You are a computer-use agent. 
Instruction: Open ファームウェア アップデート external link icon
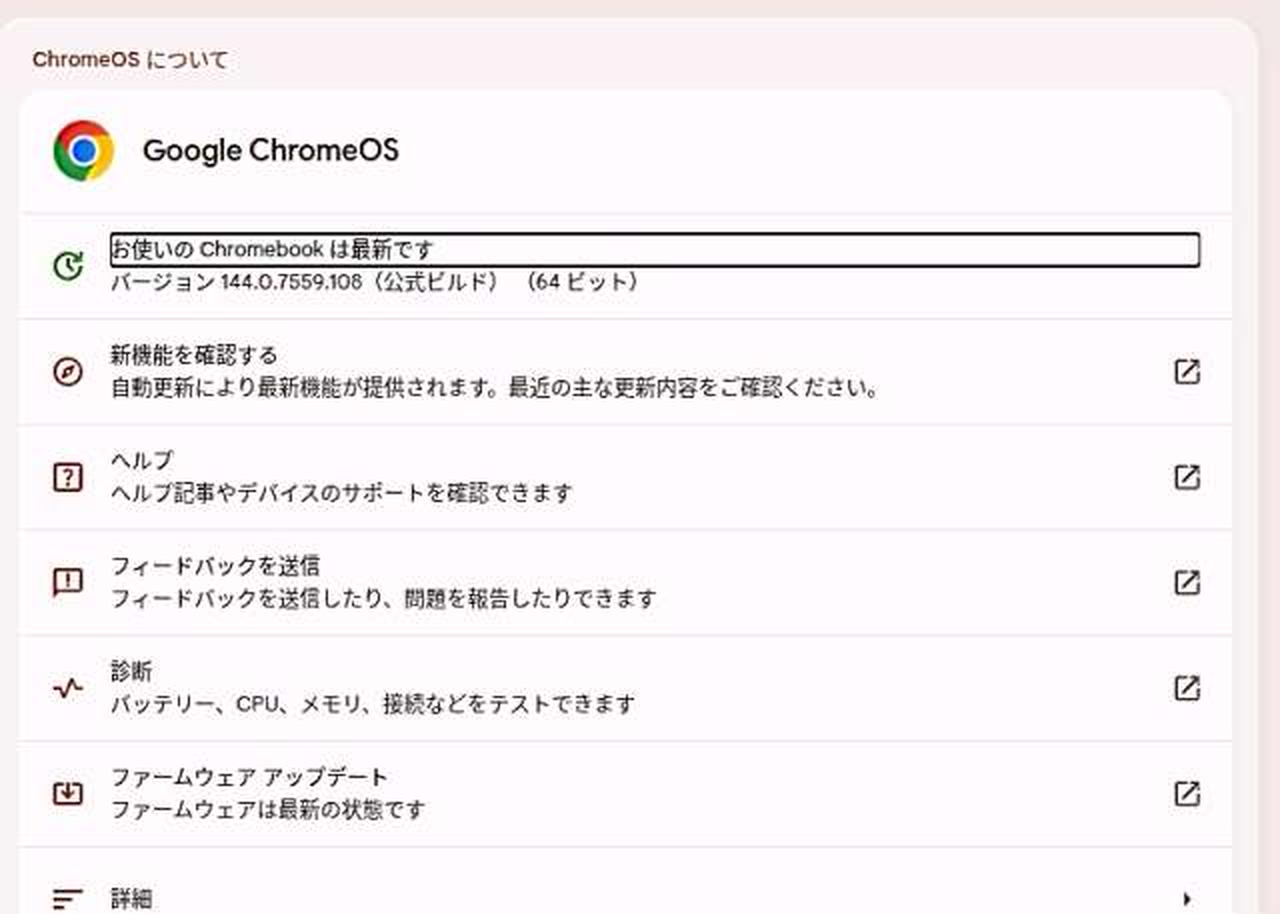click(x=1186, y=794)
